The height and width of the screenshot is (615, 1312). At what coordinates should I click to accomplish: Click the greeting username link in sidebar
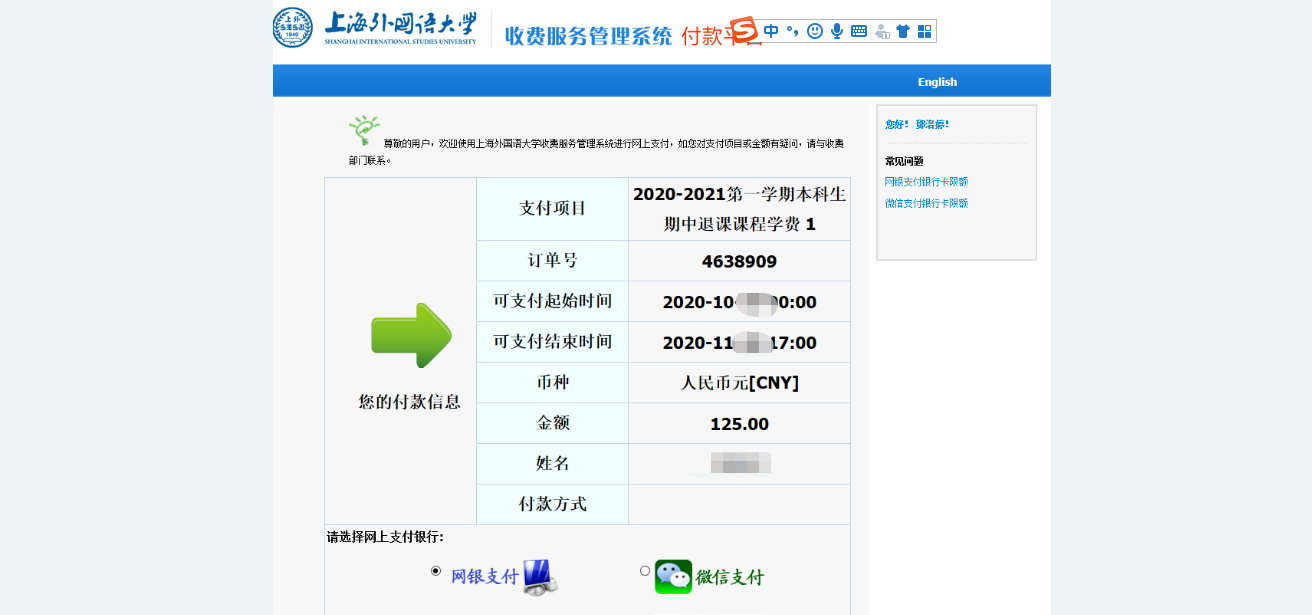pyautogui.click(x=932, y=124)
